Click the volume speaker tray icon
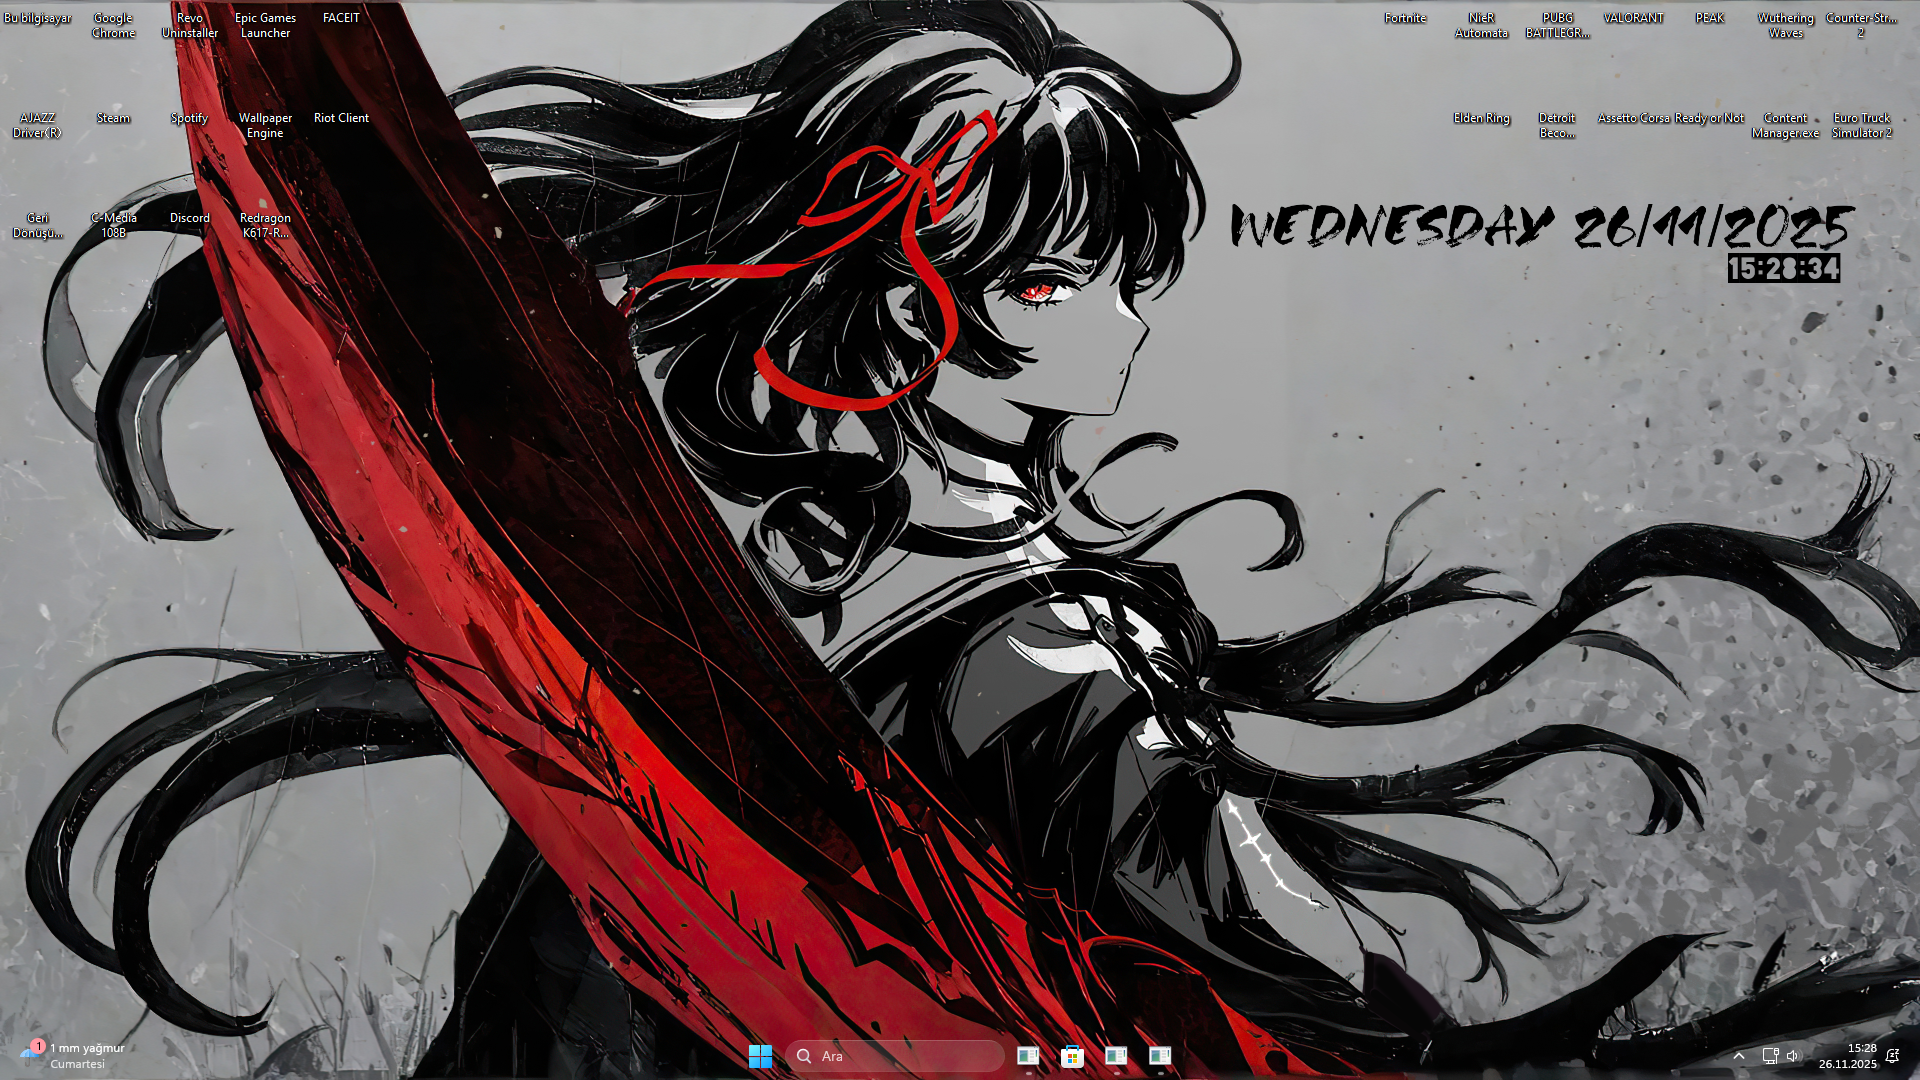The width and height of the screenshot is (1920, 1080). point(1792,1056)
